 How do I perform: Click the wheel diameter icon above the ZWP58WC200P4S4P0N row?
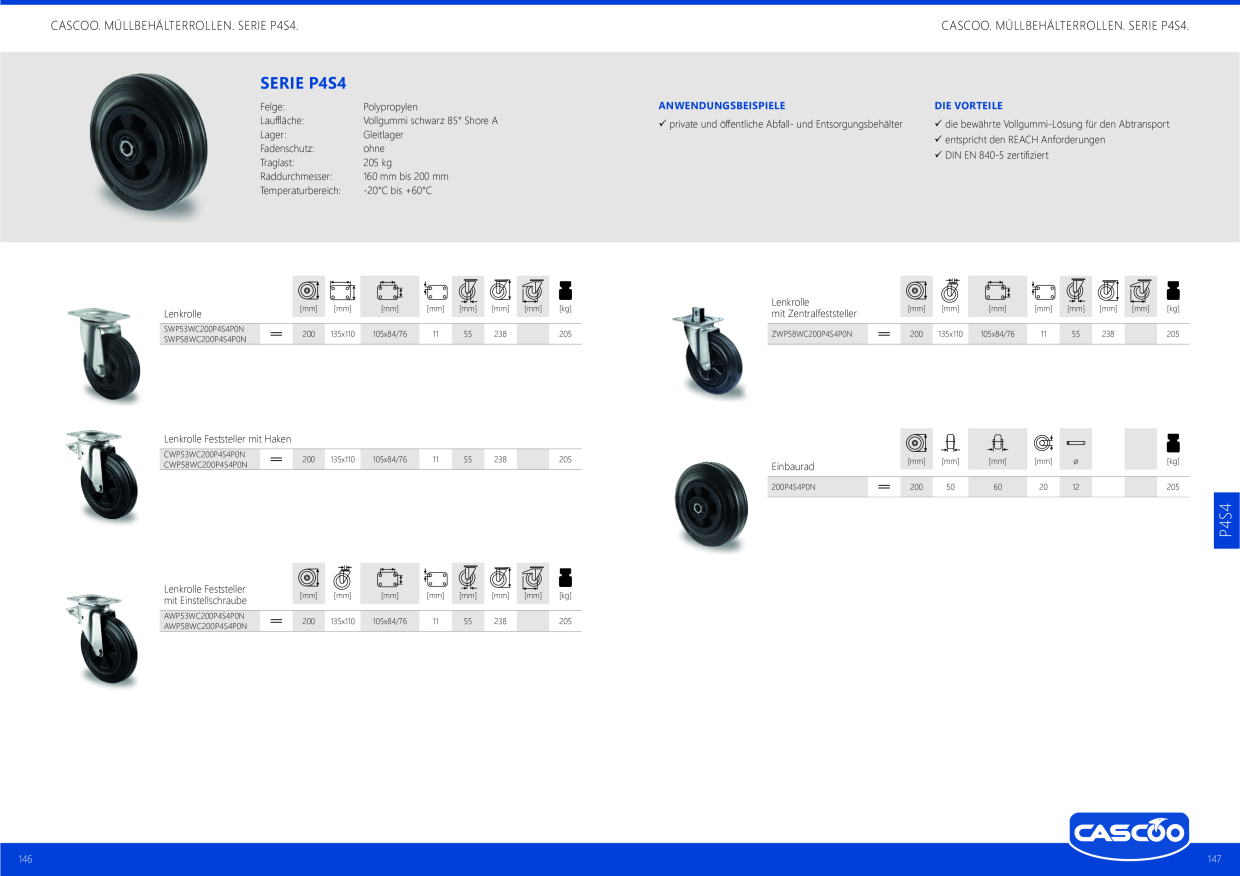click(x=916, y=291)
